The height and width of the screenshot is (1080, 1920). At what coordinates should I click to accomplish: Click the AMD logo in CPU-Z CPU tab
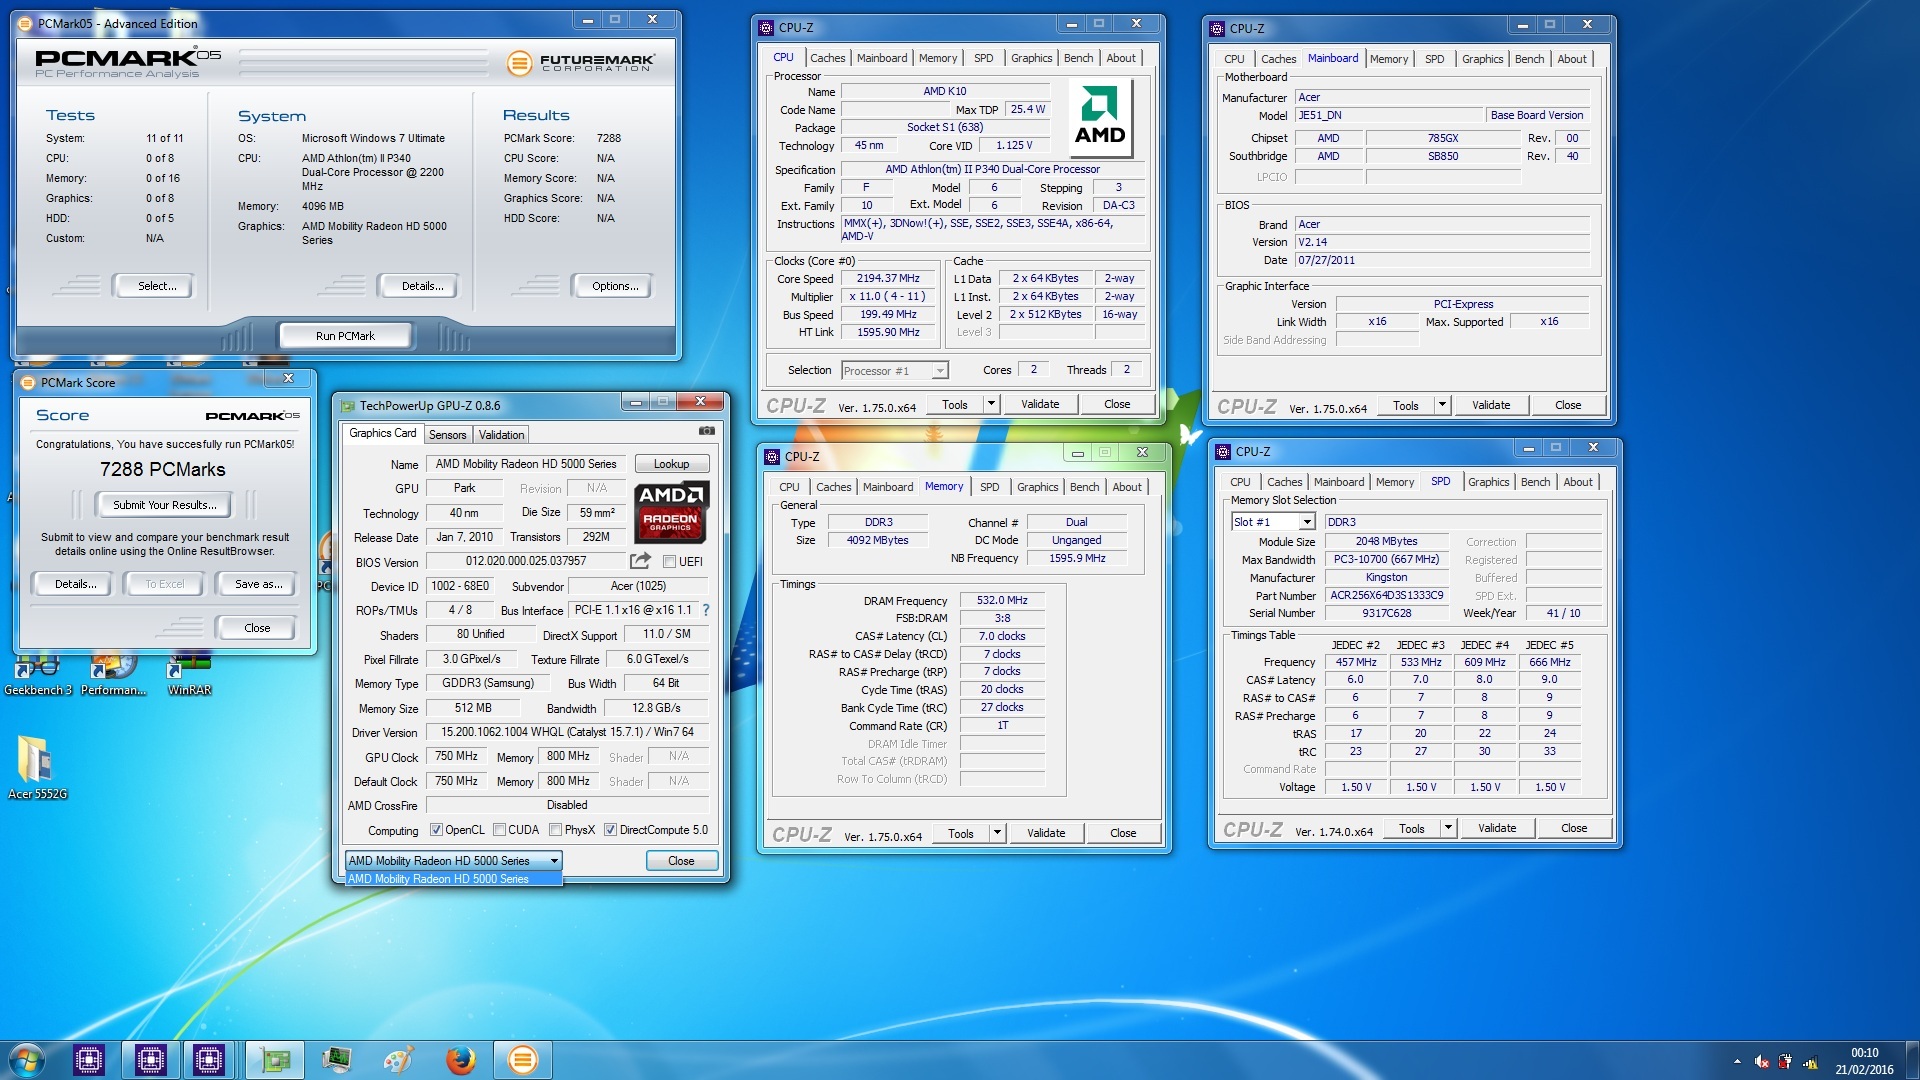tap(1100, 119)
